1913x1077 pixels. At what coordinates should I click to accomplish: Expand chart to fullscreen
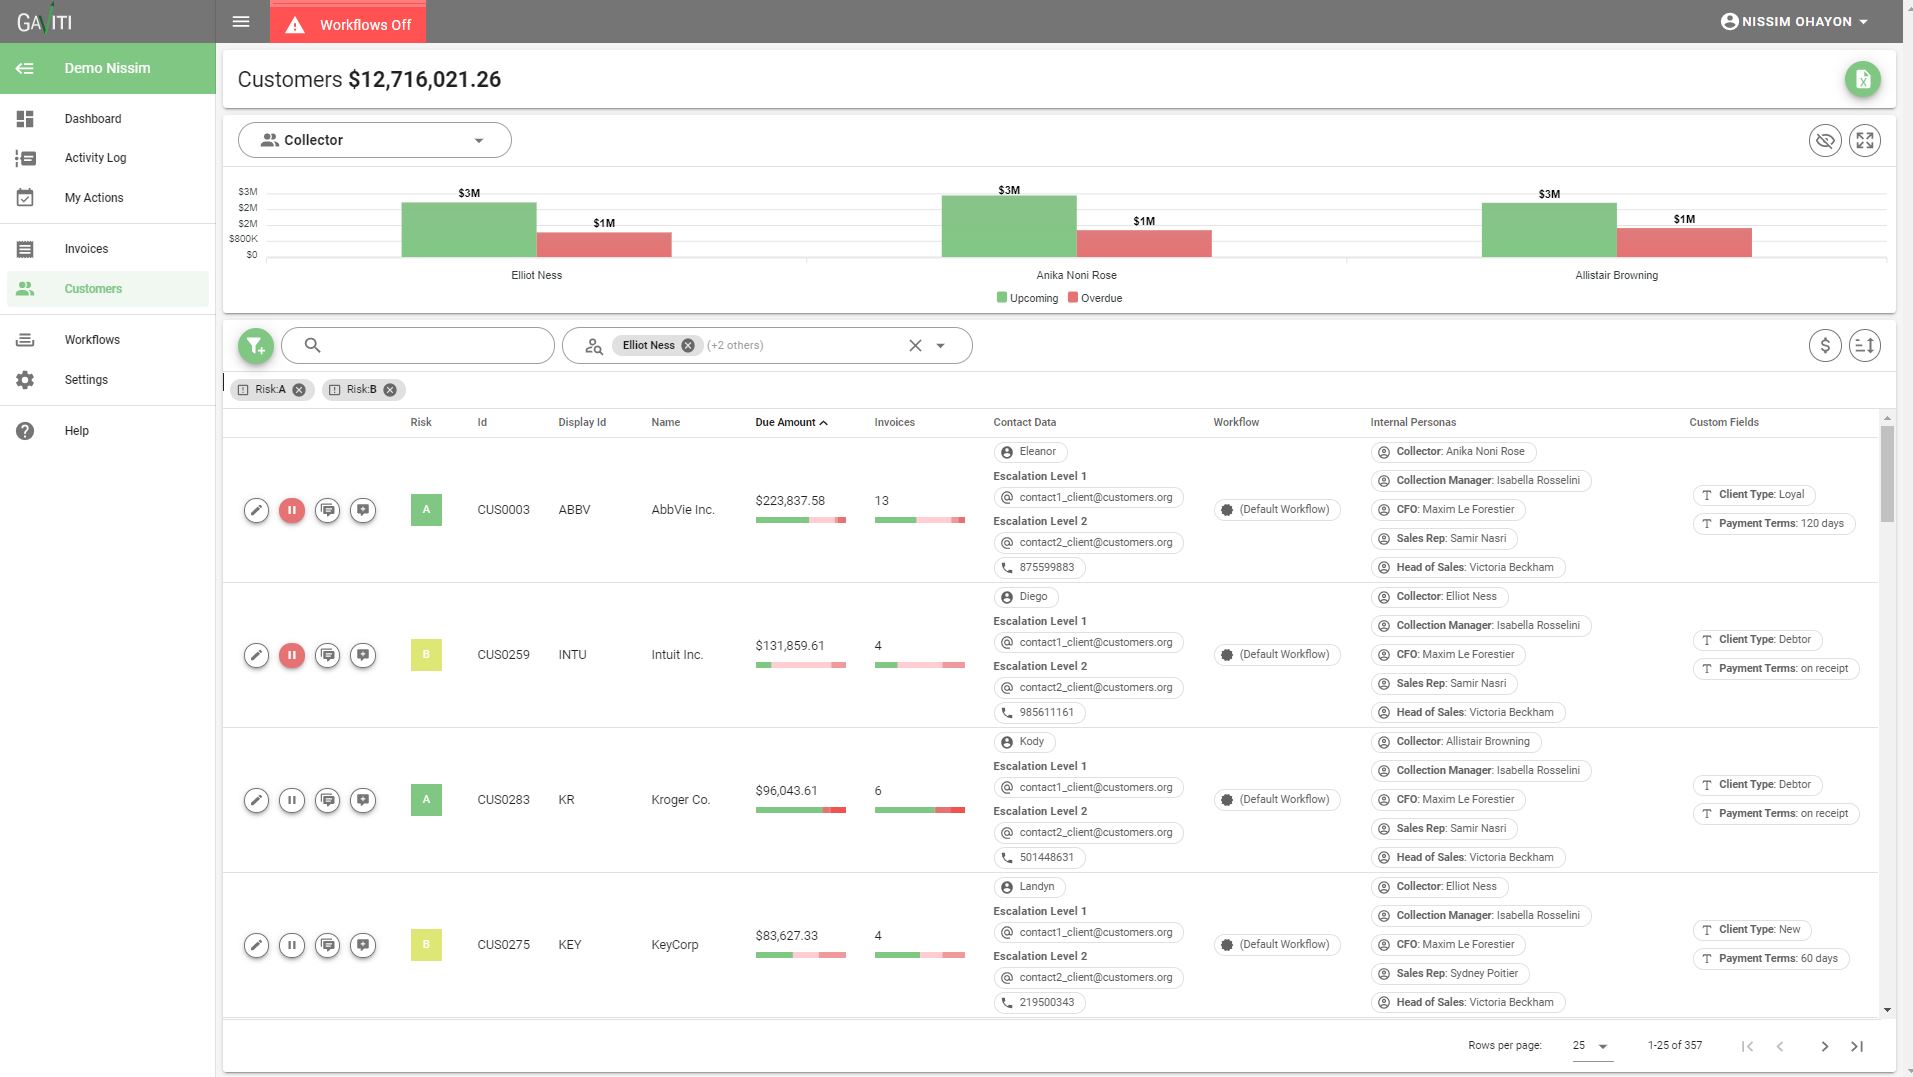pos(1865,140)
